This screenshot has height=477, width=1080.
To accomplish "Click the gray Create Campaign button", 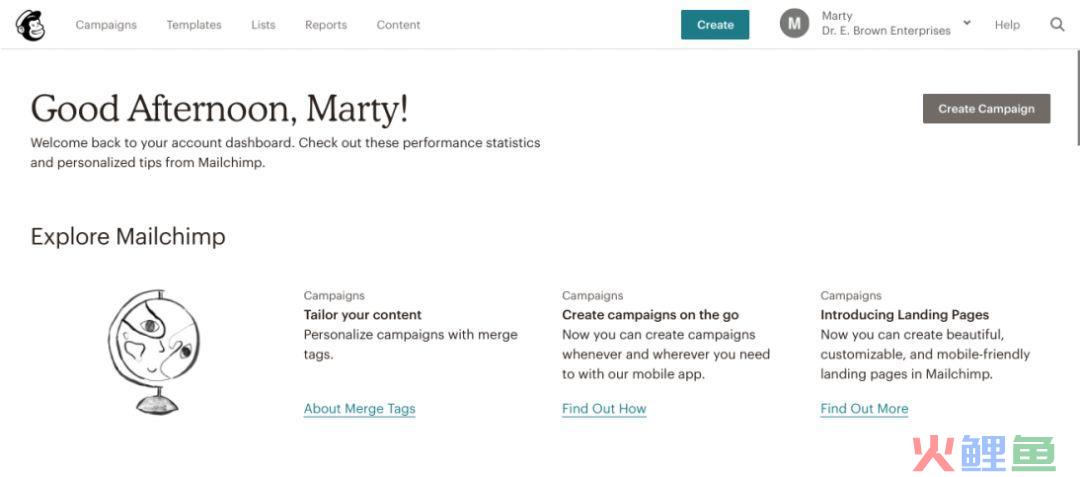I will 986,109.
